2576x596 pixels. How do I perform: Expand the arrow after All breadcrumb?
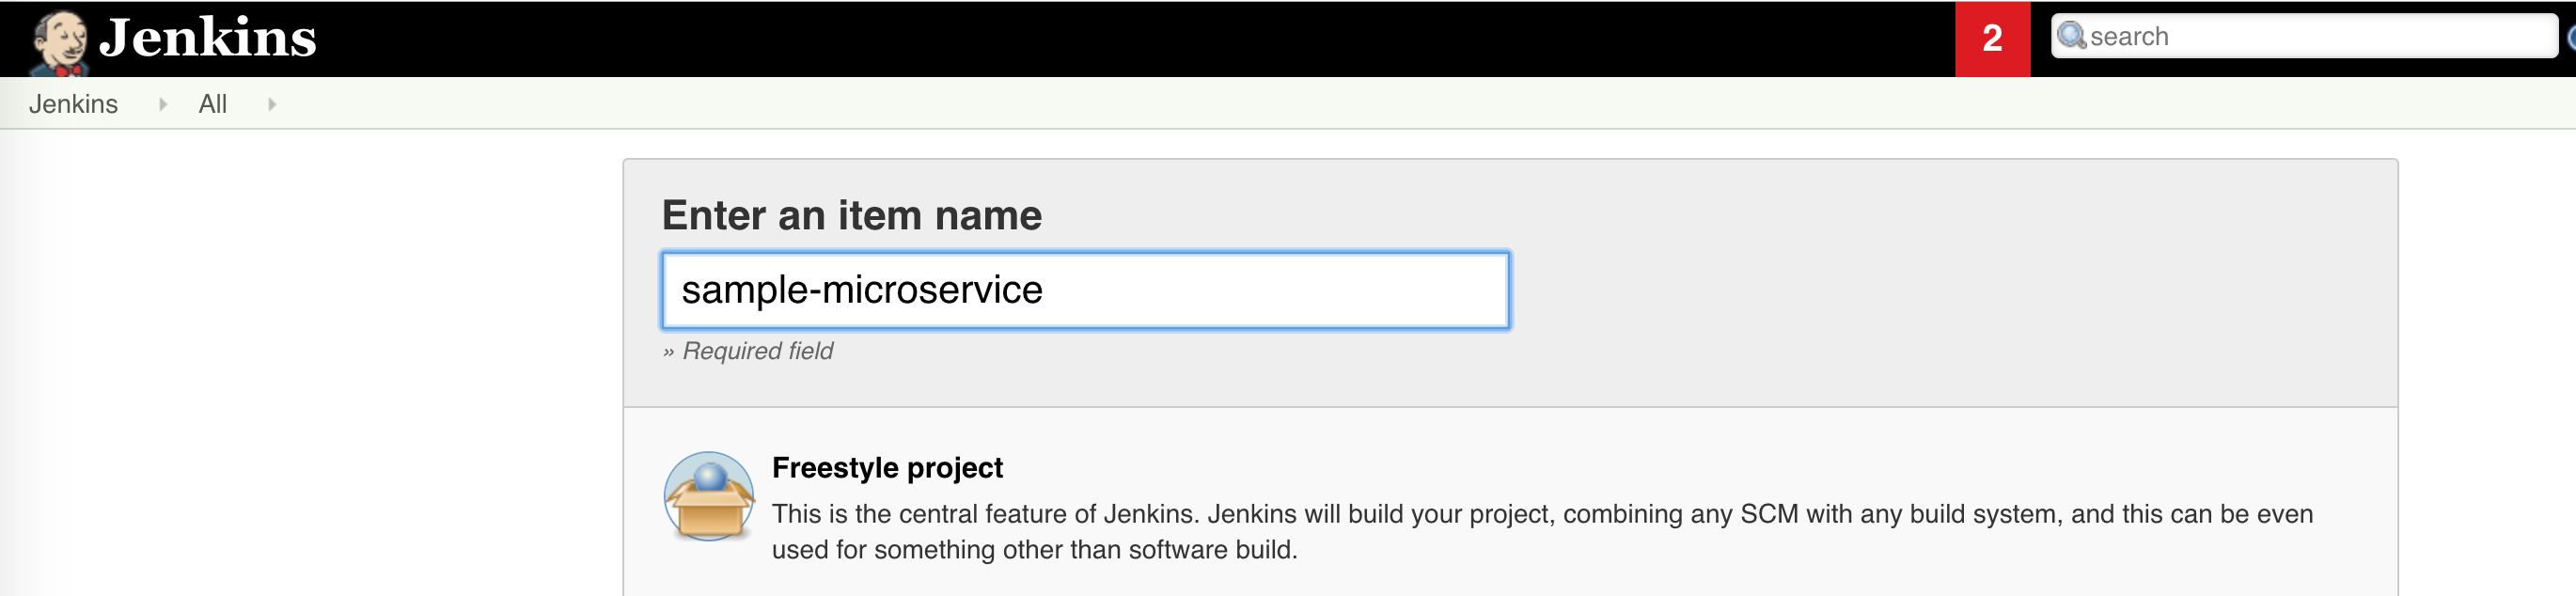[271, 104]
